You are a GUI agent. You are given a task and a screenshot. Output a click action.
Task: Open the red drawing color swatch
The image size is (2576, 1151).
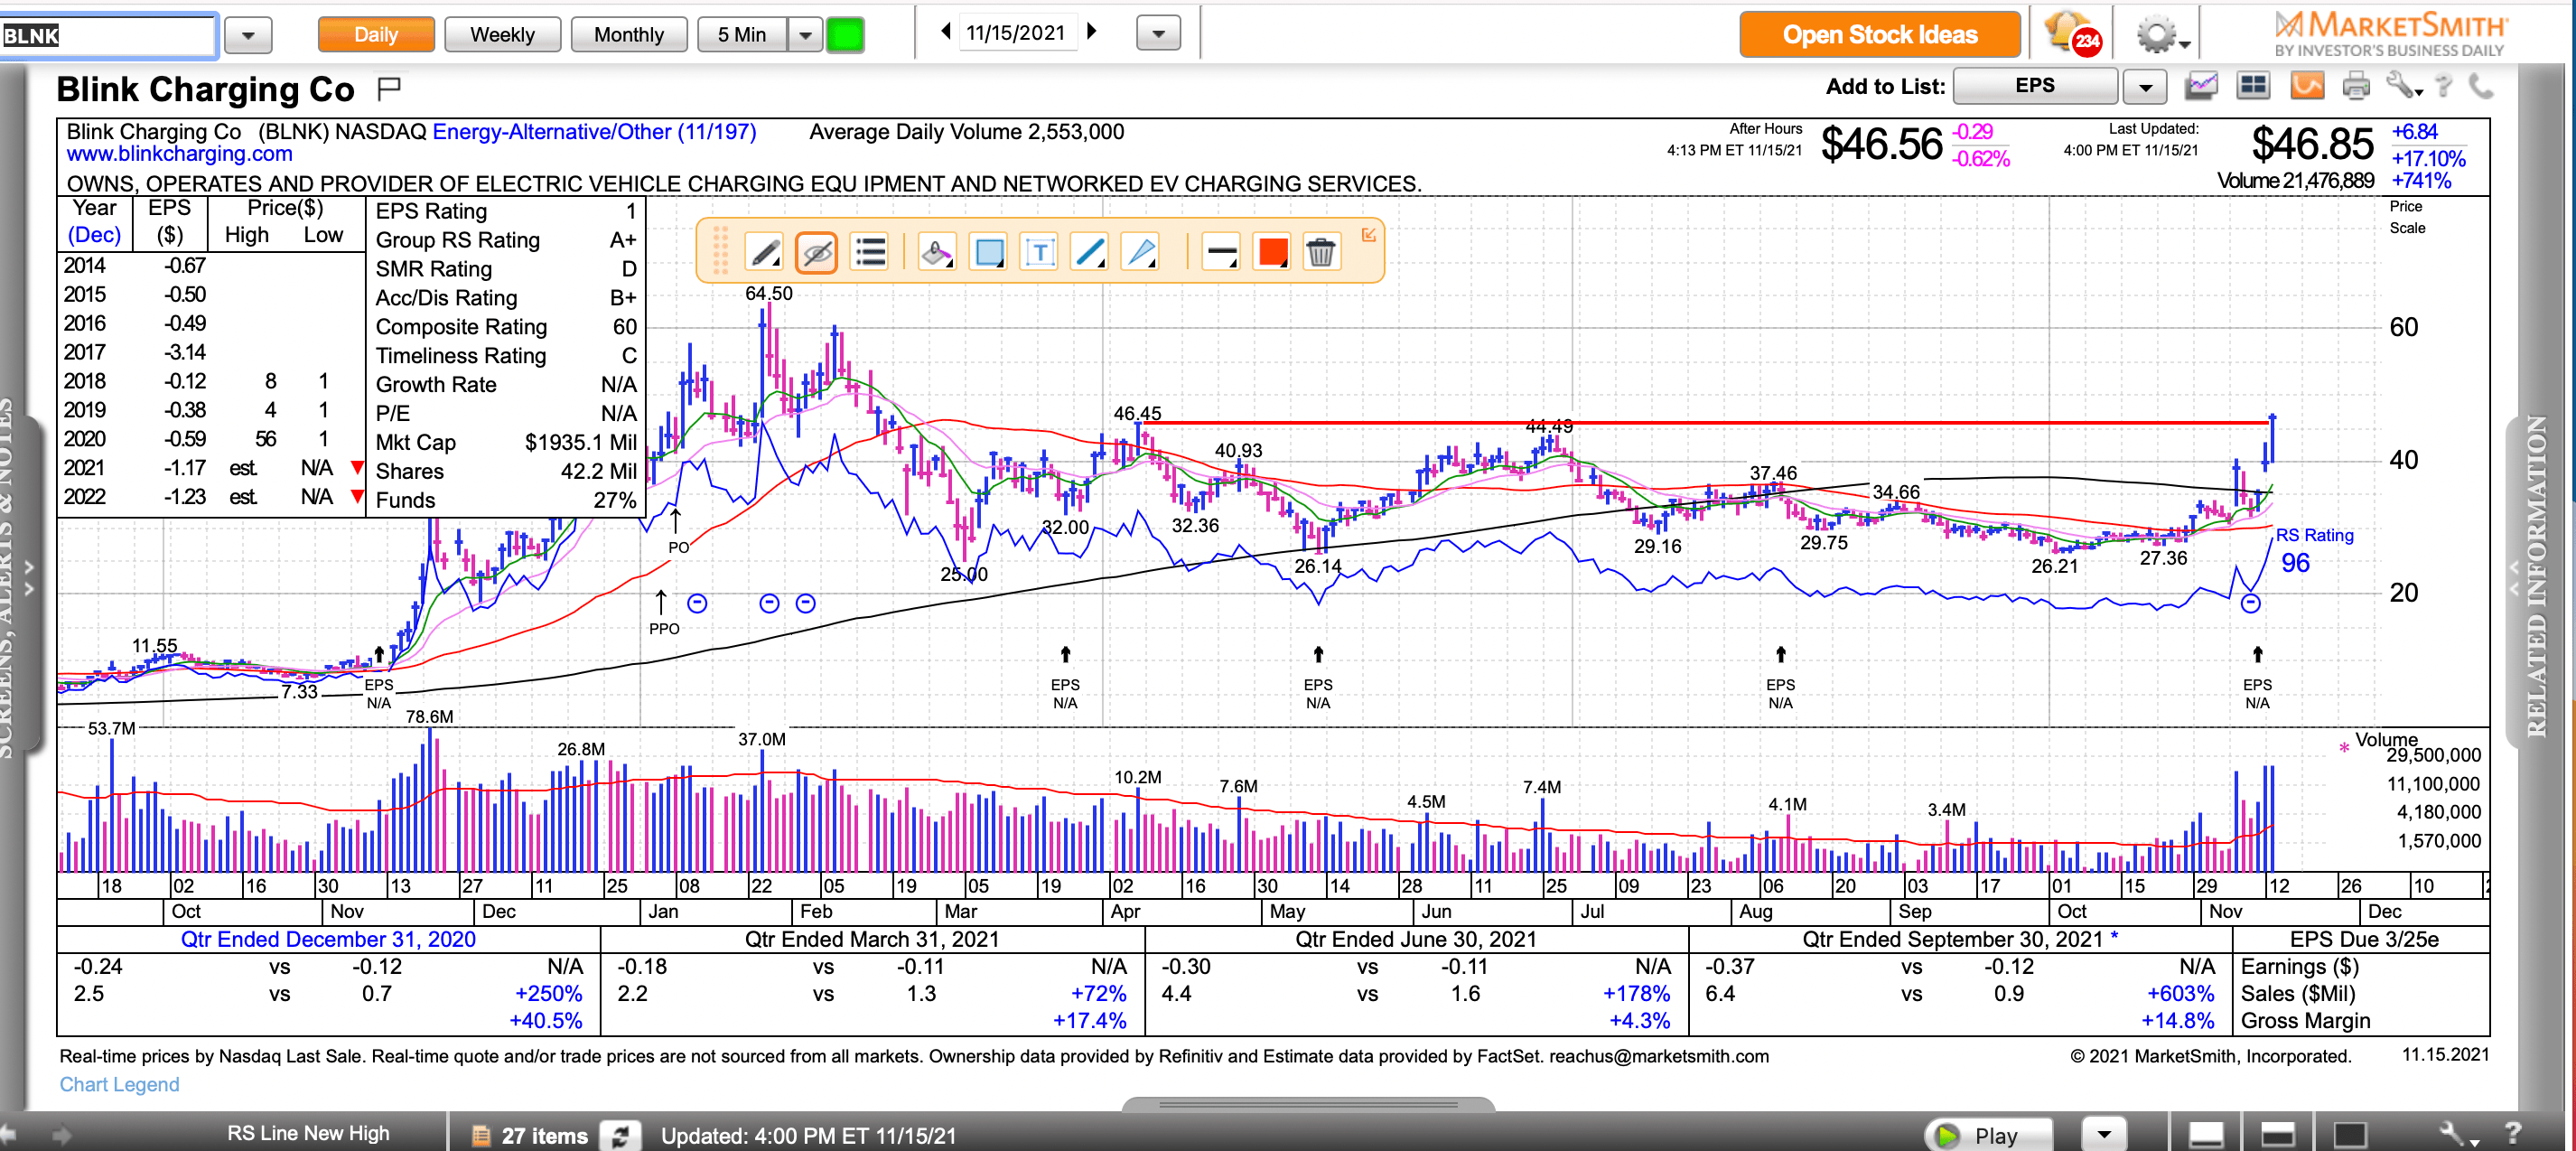[x=1273, y=252]
